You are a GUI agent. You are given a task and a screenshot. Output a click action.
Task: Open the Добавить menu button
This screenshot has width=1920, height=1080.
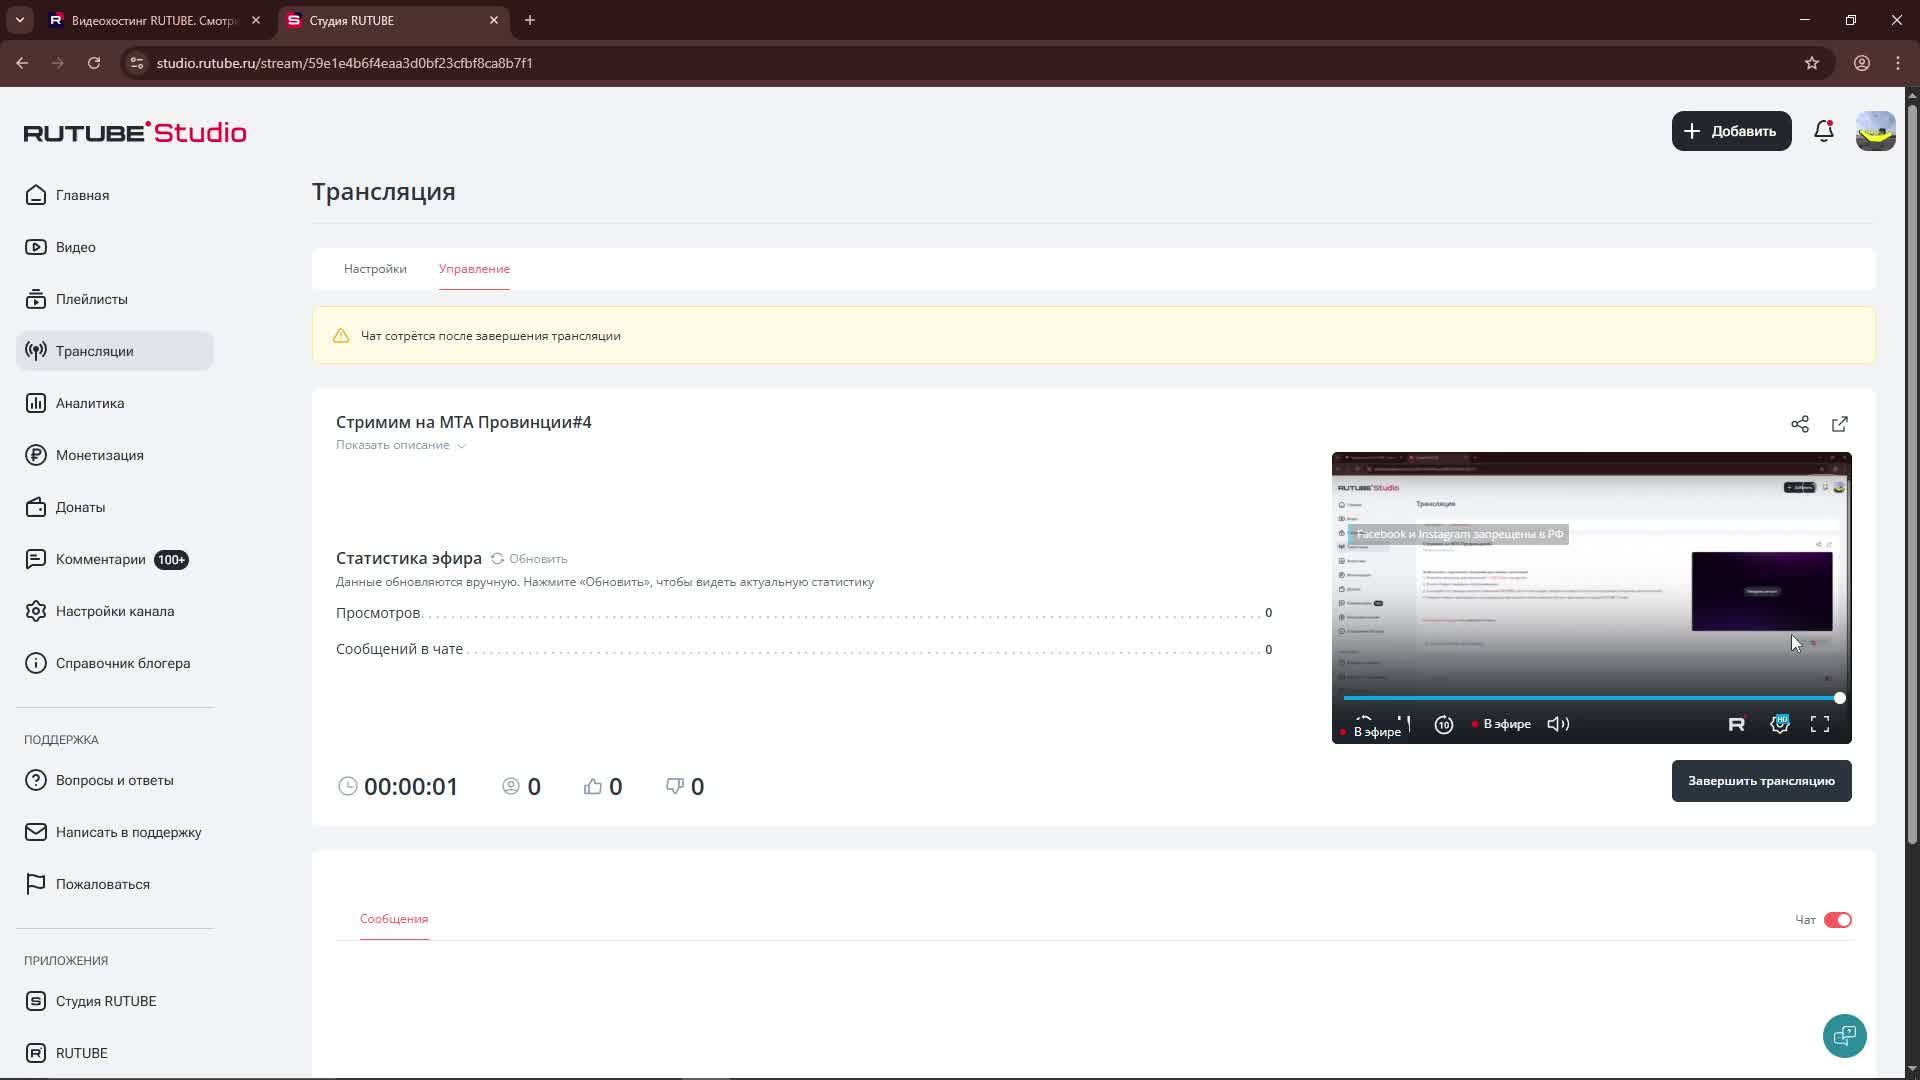click(1731, 131)
